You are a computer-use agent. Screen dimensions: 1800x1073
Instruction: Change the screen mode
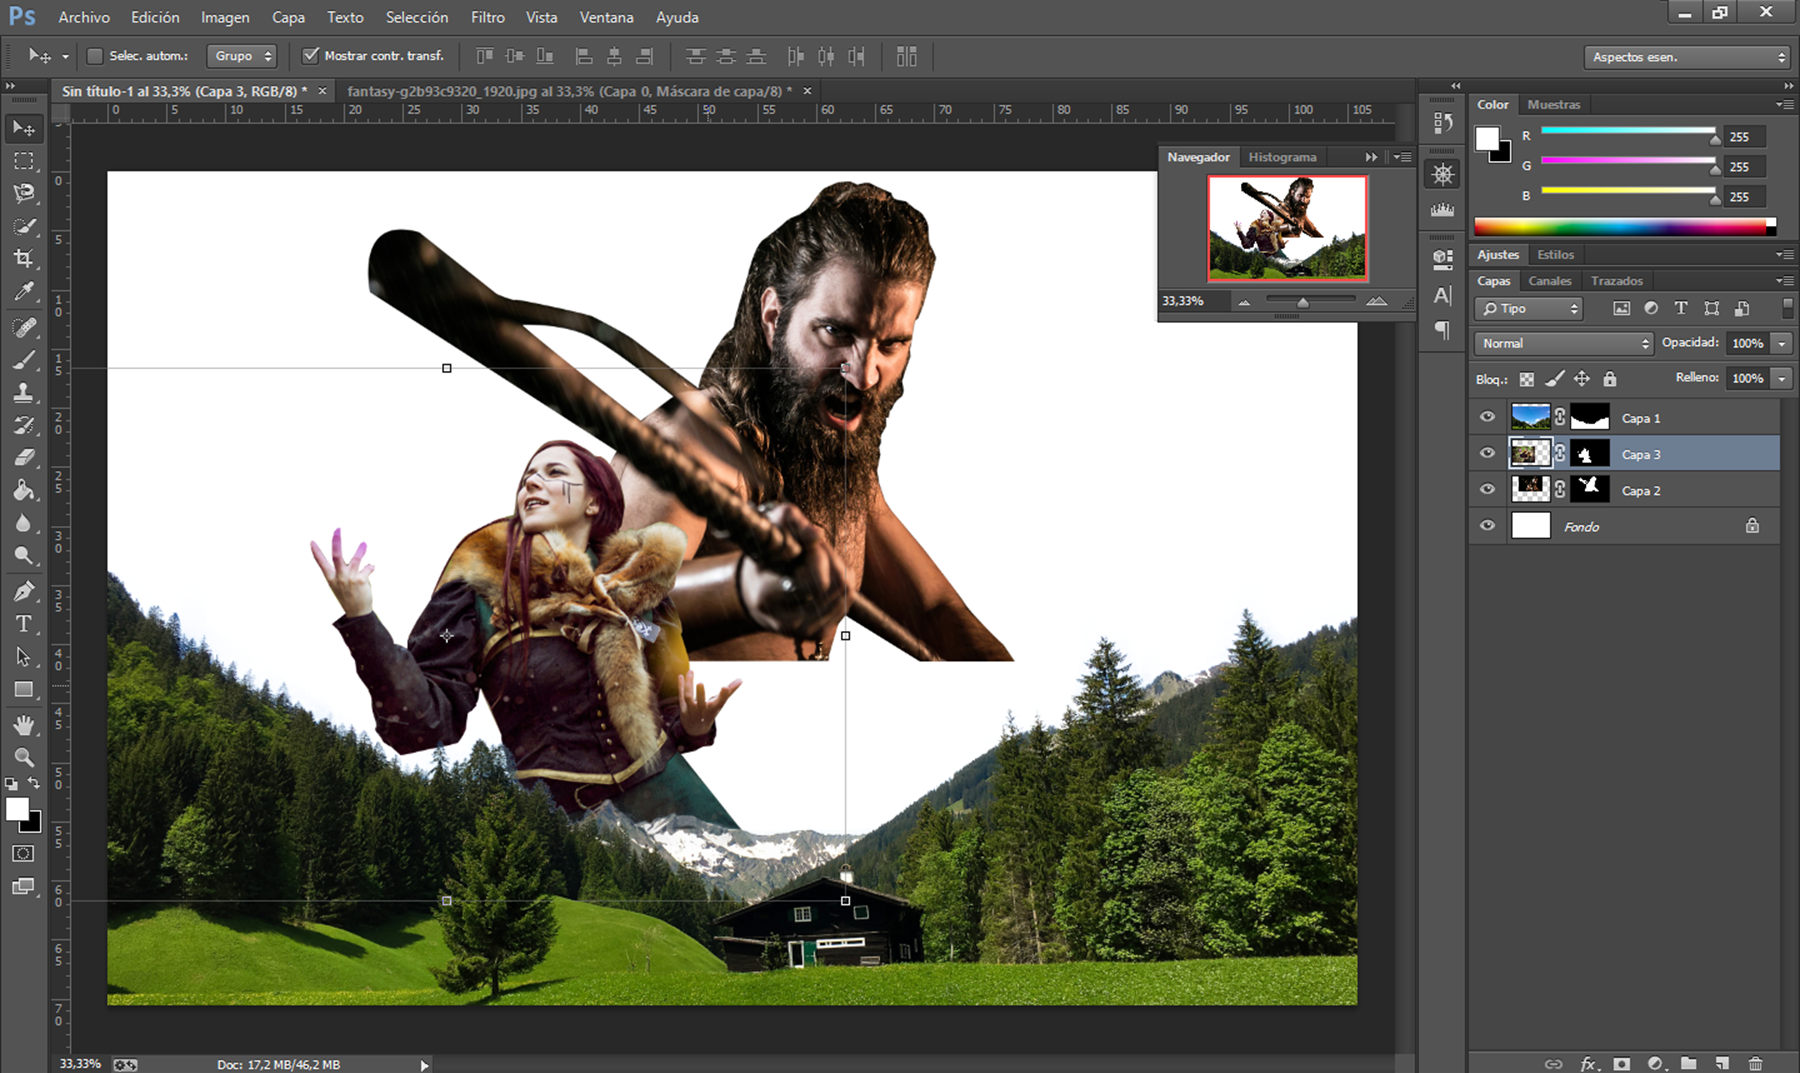click(x=24, y=886)
